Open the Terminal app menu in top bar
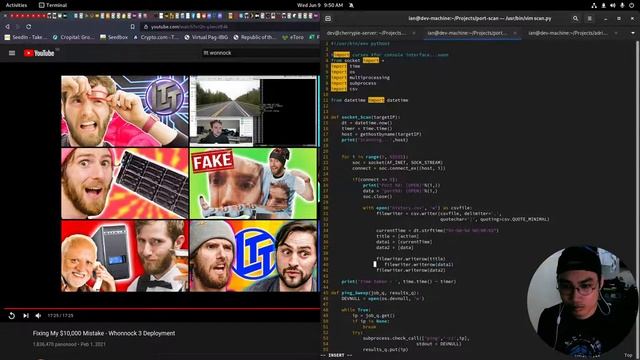The image size is (640, 360). click(x=53, y=5)
